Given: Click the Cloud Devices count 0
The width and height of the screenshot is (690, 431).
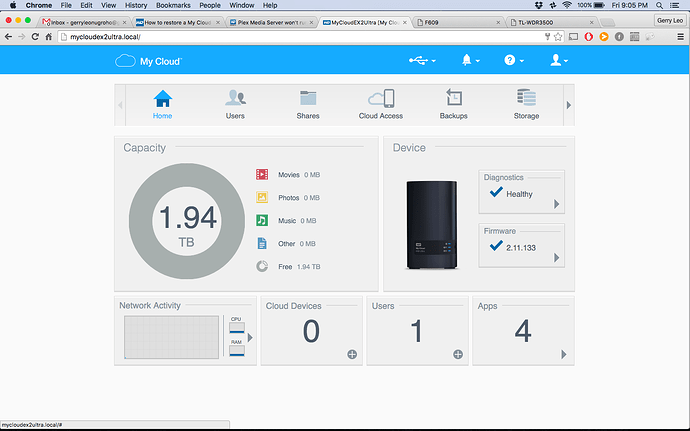Looking at the screenshot, I should coord(311,331).
